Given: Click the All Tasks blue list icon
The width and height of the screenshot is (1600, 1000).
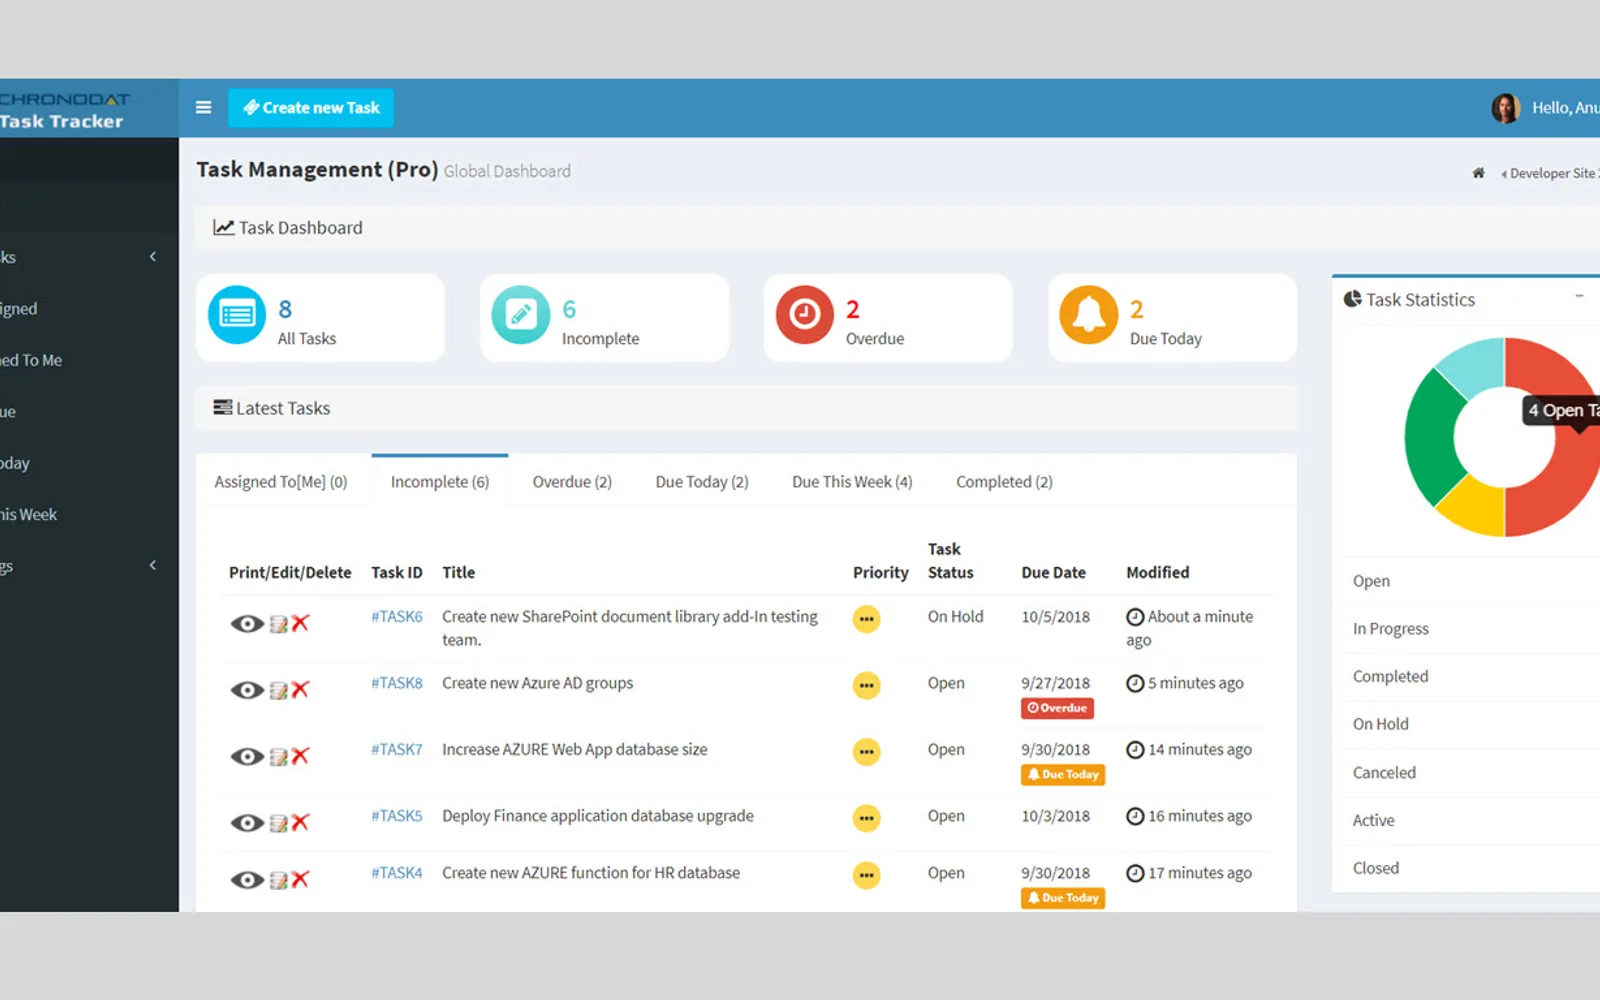Looking at the screenshot, I should pos(237,315).
